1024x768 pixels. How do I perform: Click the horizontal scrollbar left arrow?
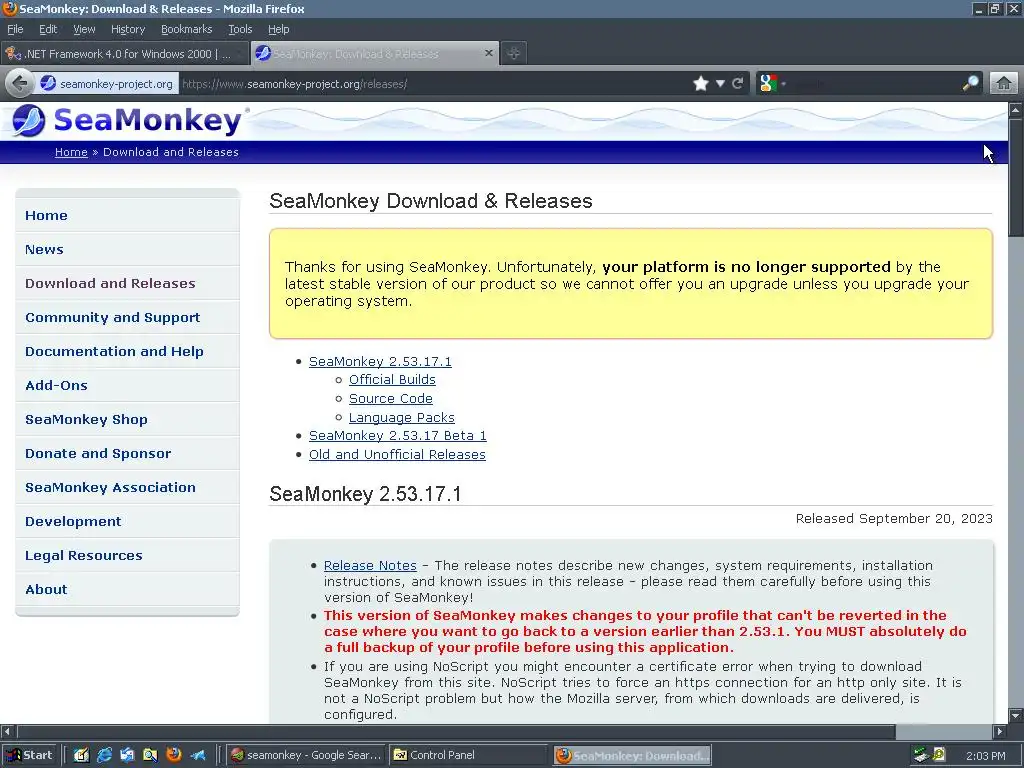coord(7,731)
